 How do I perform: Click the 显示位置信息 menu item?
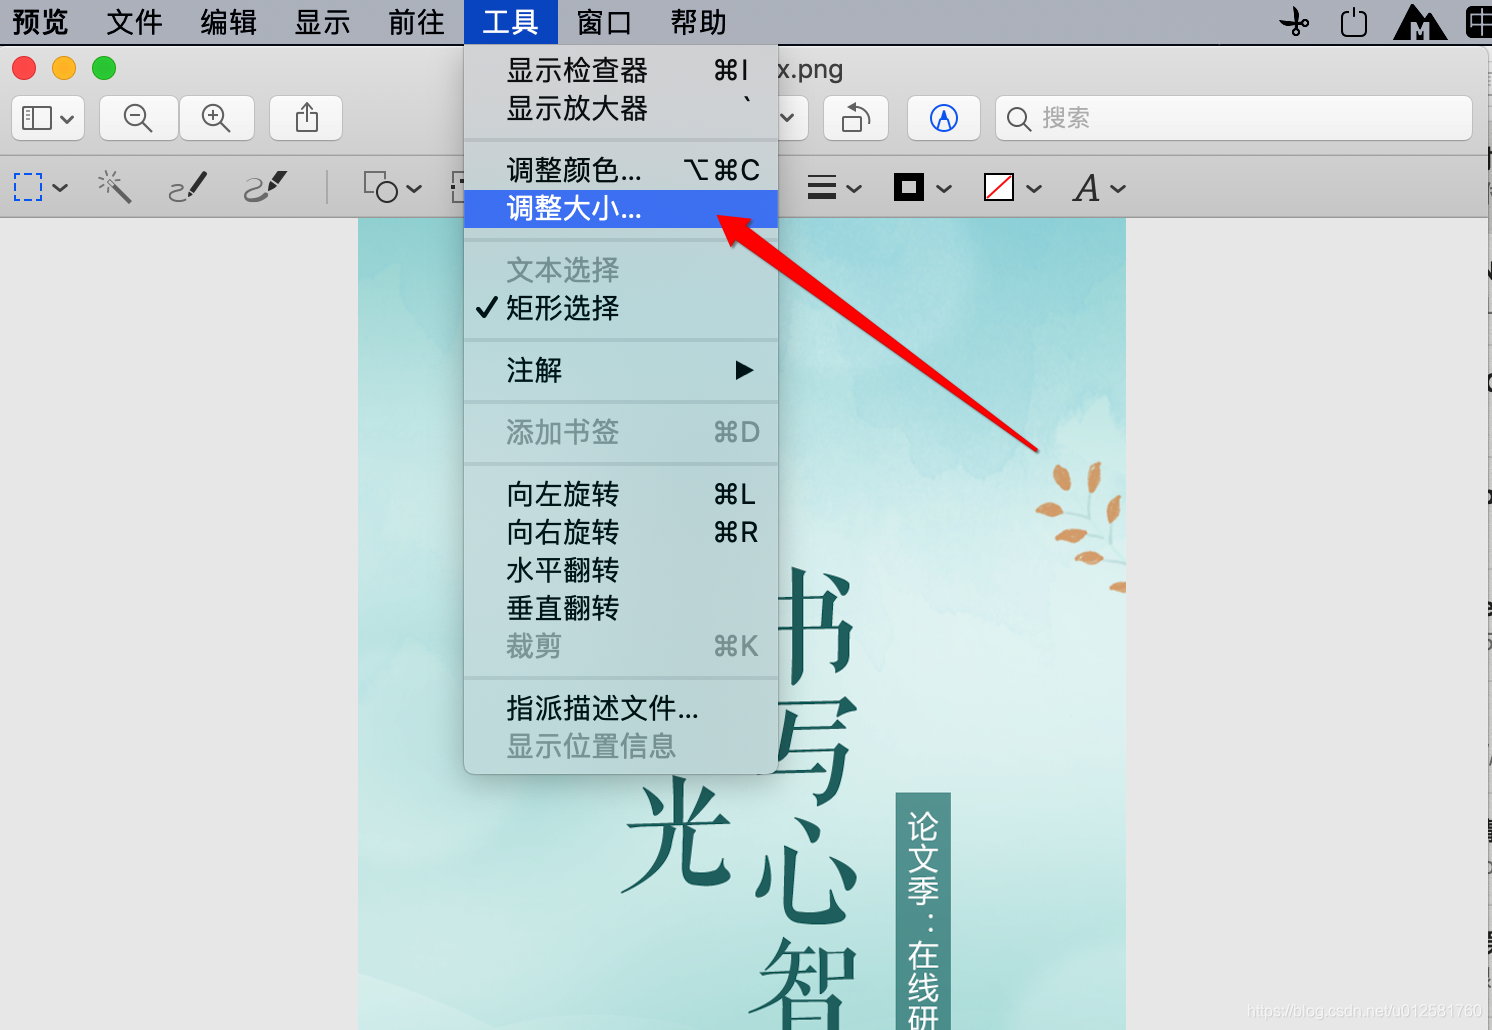click(621, 746)
